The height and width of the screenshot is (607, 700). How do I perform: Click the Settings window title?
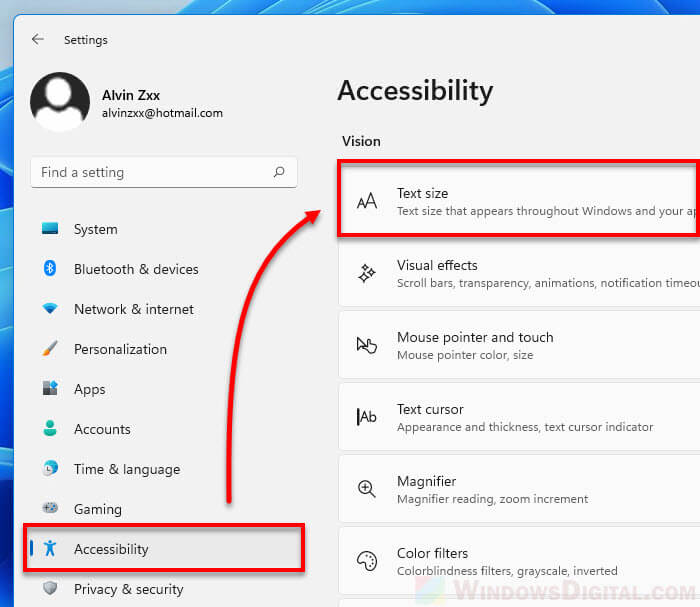coord(86,40)
